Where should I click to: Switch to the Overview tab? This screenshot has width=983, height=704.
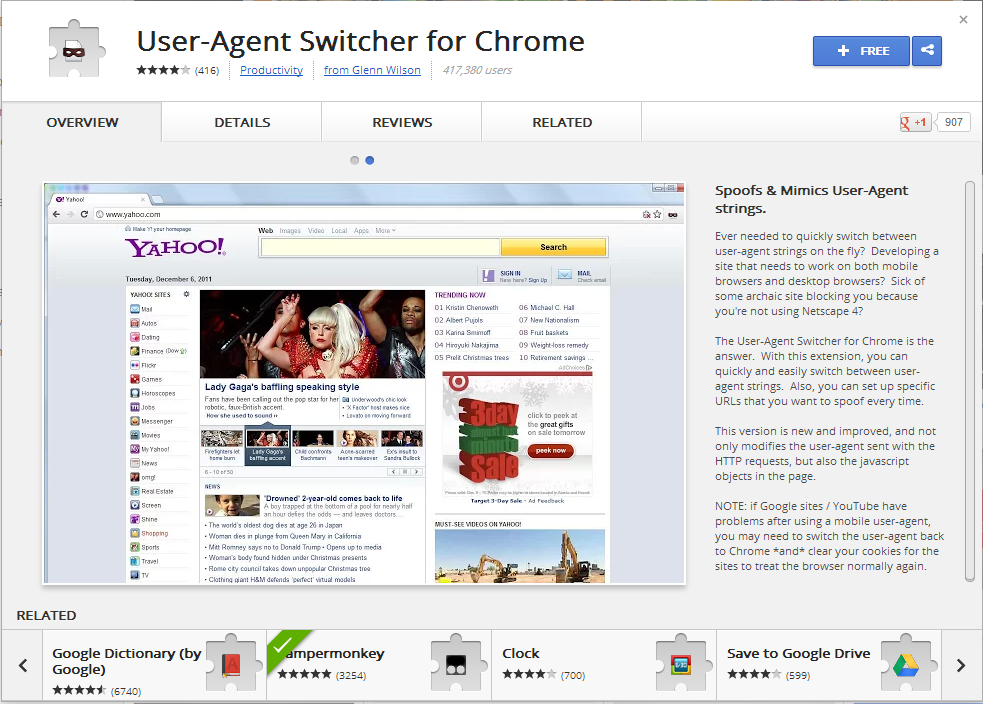point(82,122)
